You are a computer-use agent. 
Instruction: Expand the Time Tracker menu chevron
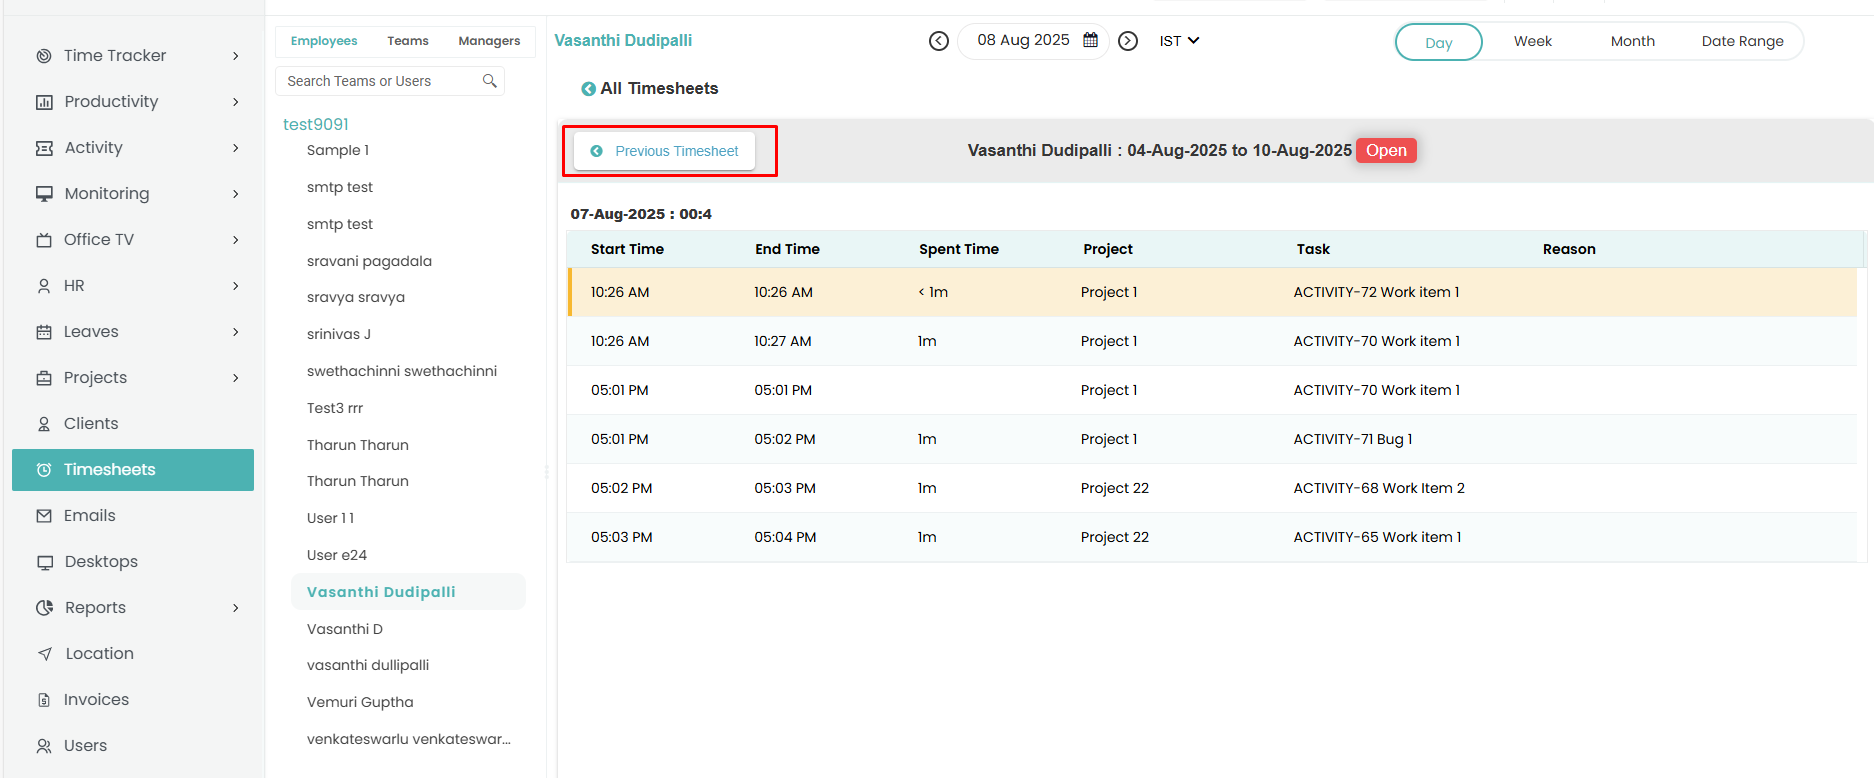pos(236,56)
